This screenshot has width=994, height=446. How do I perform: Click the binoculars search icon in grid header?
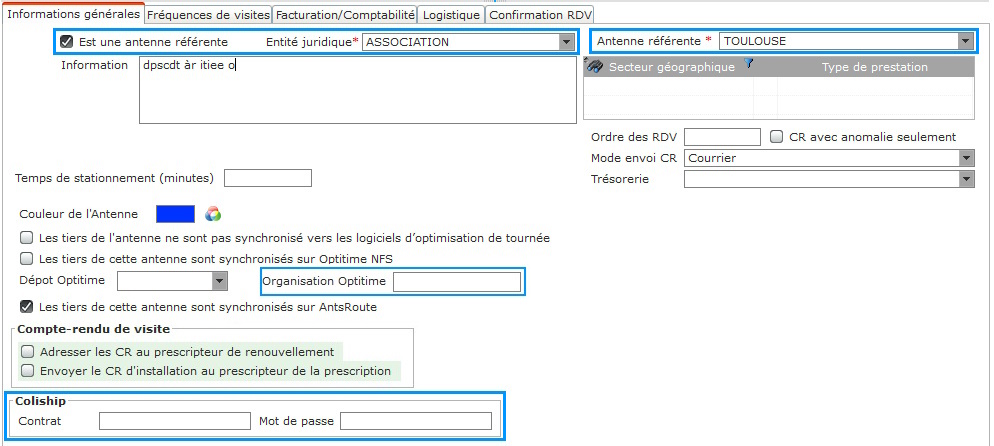[594, 66]
